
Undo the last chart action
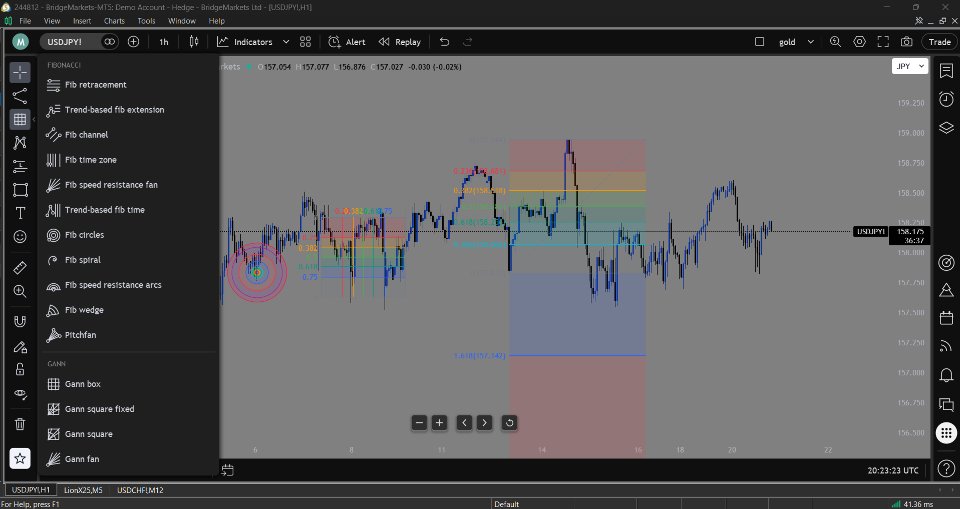444,42
